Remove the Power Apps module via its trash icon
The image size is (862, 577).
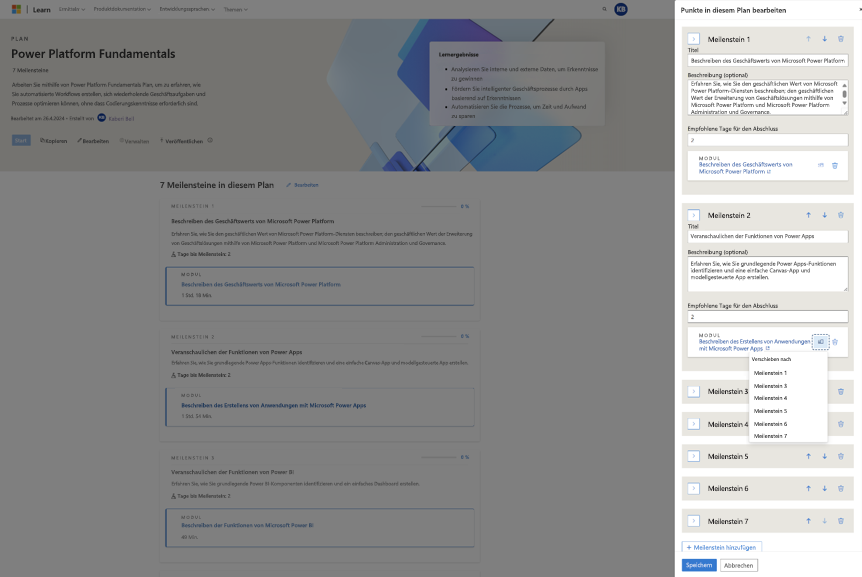pyautogui.click(x=835, y=342)
